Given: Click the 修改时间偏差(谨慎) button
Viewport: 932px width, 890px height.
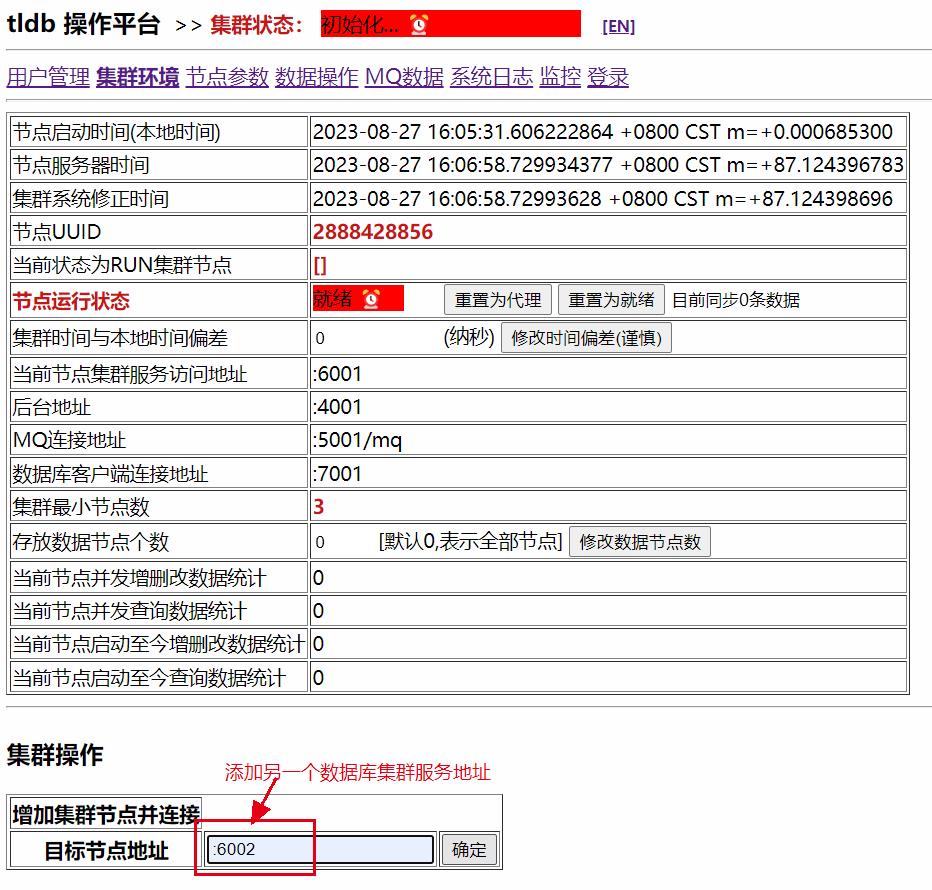Looking at the screenshot, I should click(586, 338).
